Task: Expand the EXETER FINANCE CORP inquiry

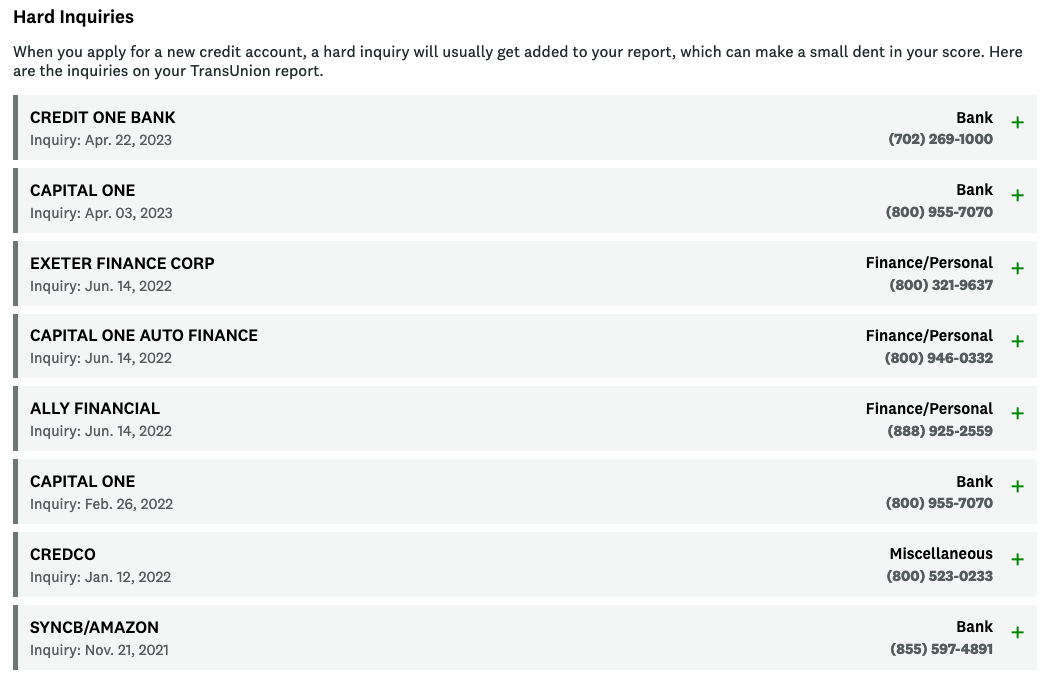Action: (x=1017, y=268)
